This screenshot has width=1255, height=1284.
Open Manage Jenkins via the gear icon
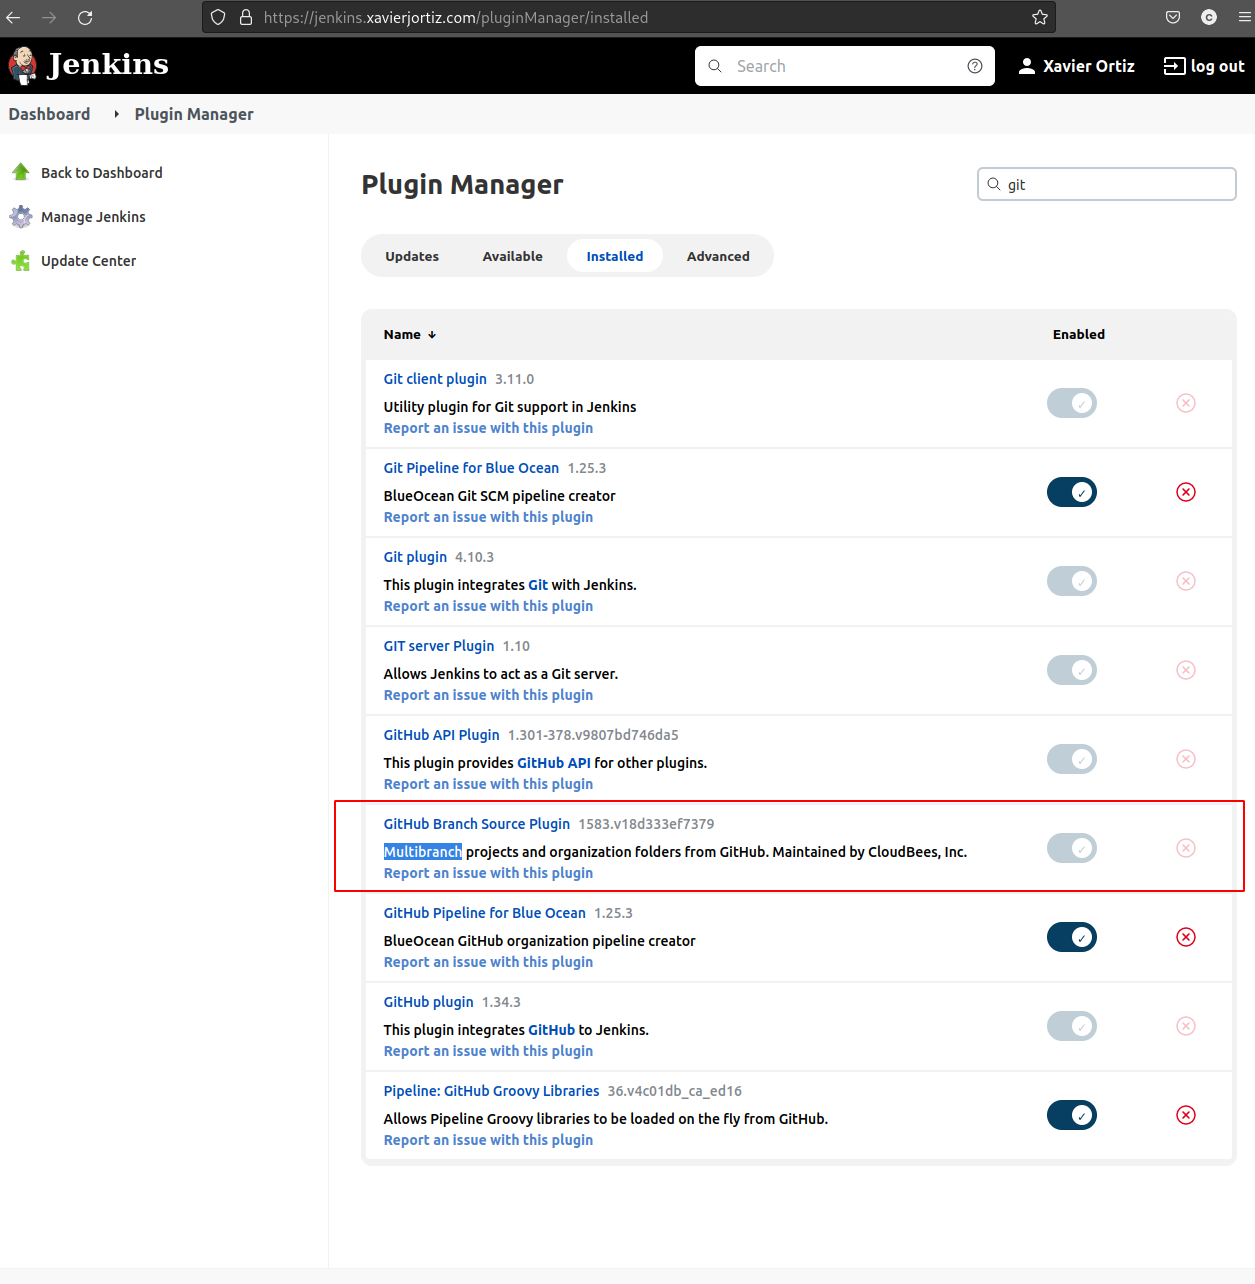(x=21, y=216)
